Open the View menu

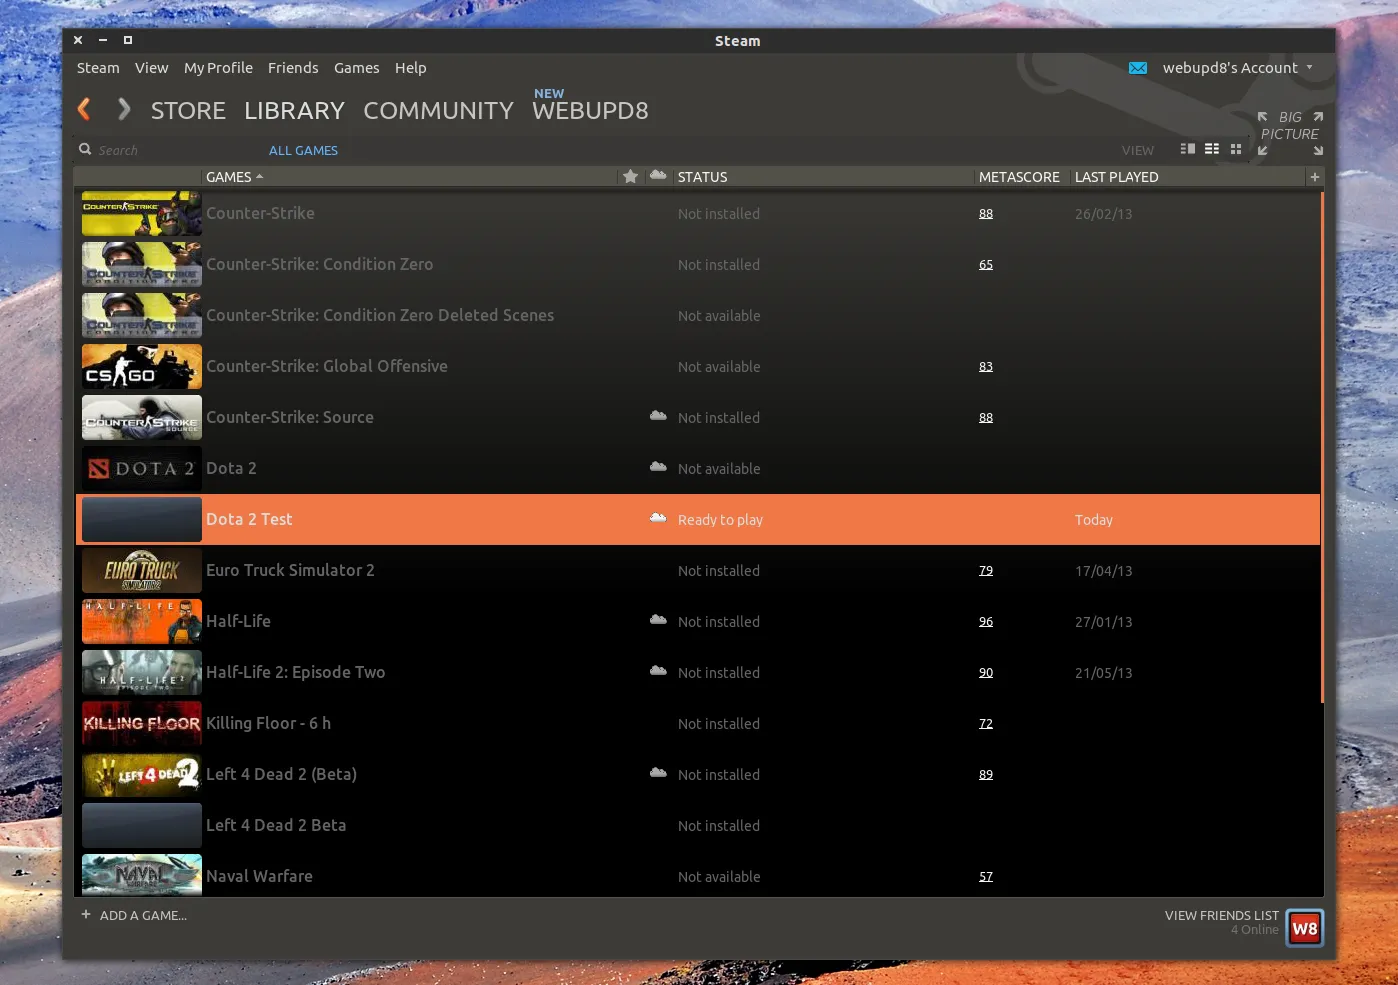pyautogui.click(x=151, y=68)
